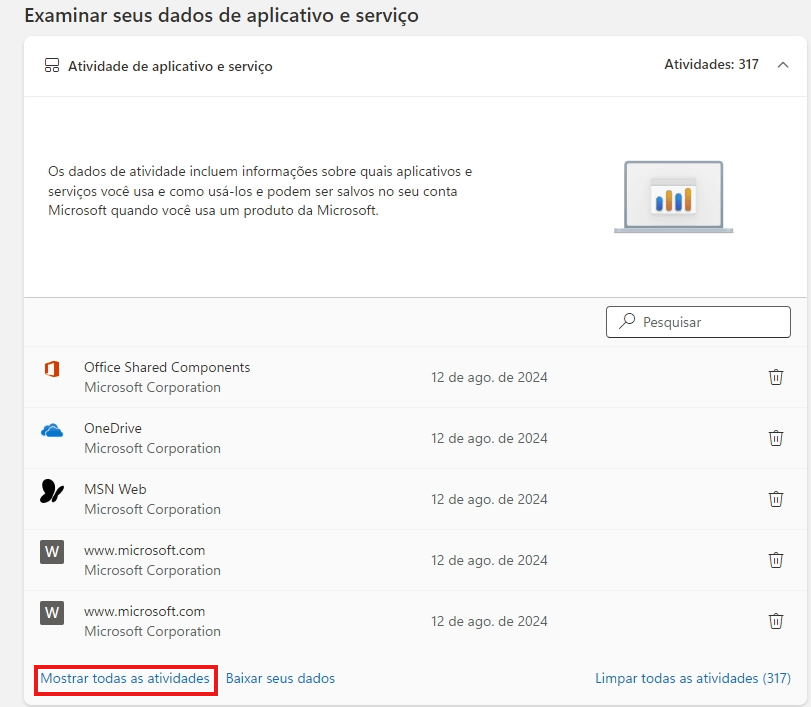This screenshot has width=811, height=707.
Task: Open Baixar seus dados link
Action: click(280, 678)
